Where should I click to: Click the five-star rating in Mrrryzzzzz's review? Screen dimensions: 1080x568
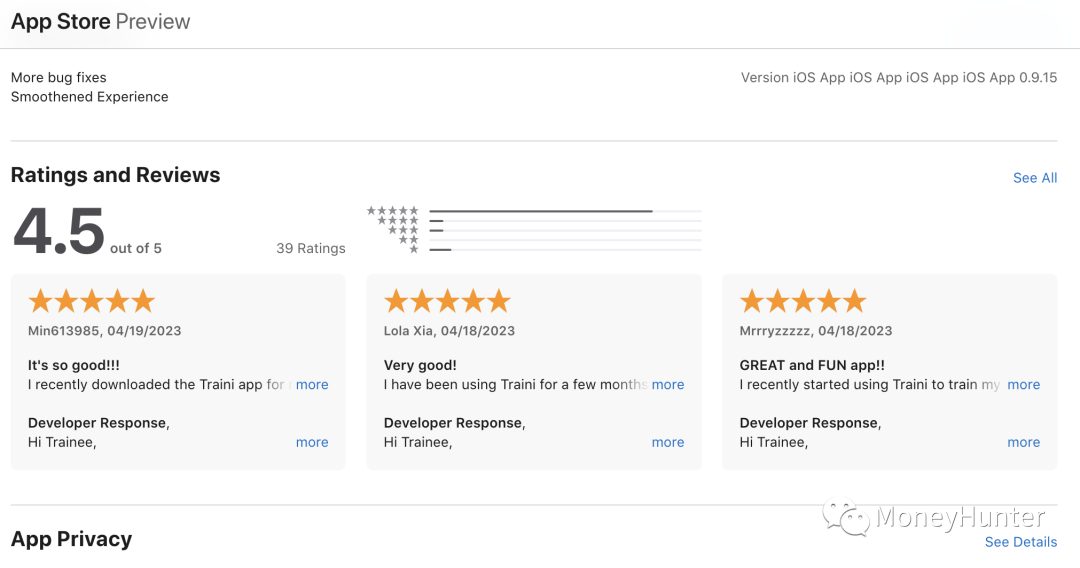[x=802, y=301]
